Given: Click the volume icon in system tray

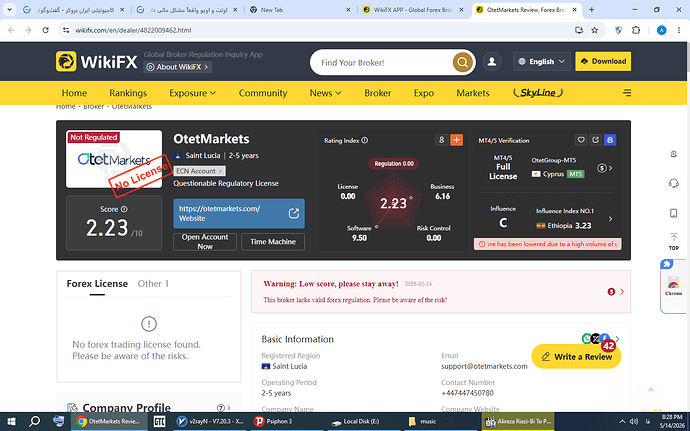Looking at the screenshot, I should 634,421.
